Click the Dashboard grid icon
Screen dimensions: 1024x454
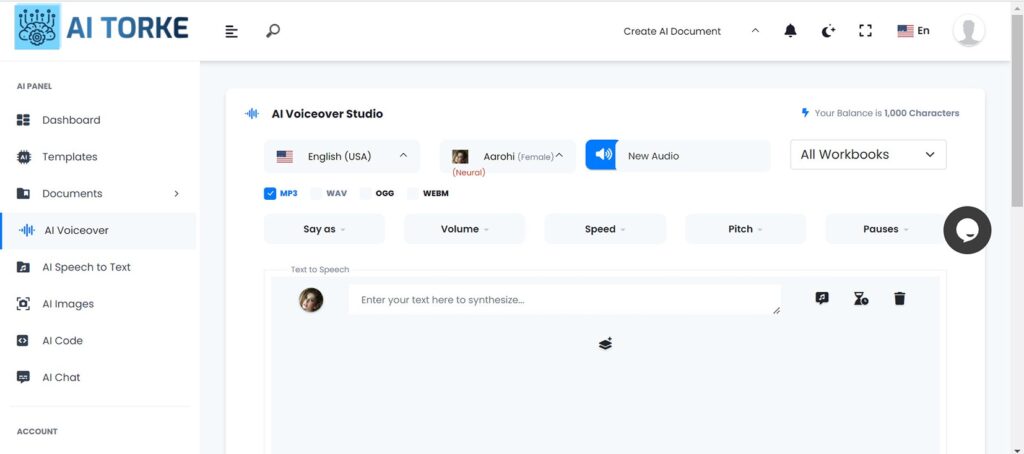(23, 120)
